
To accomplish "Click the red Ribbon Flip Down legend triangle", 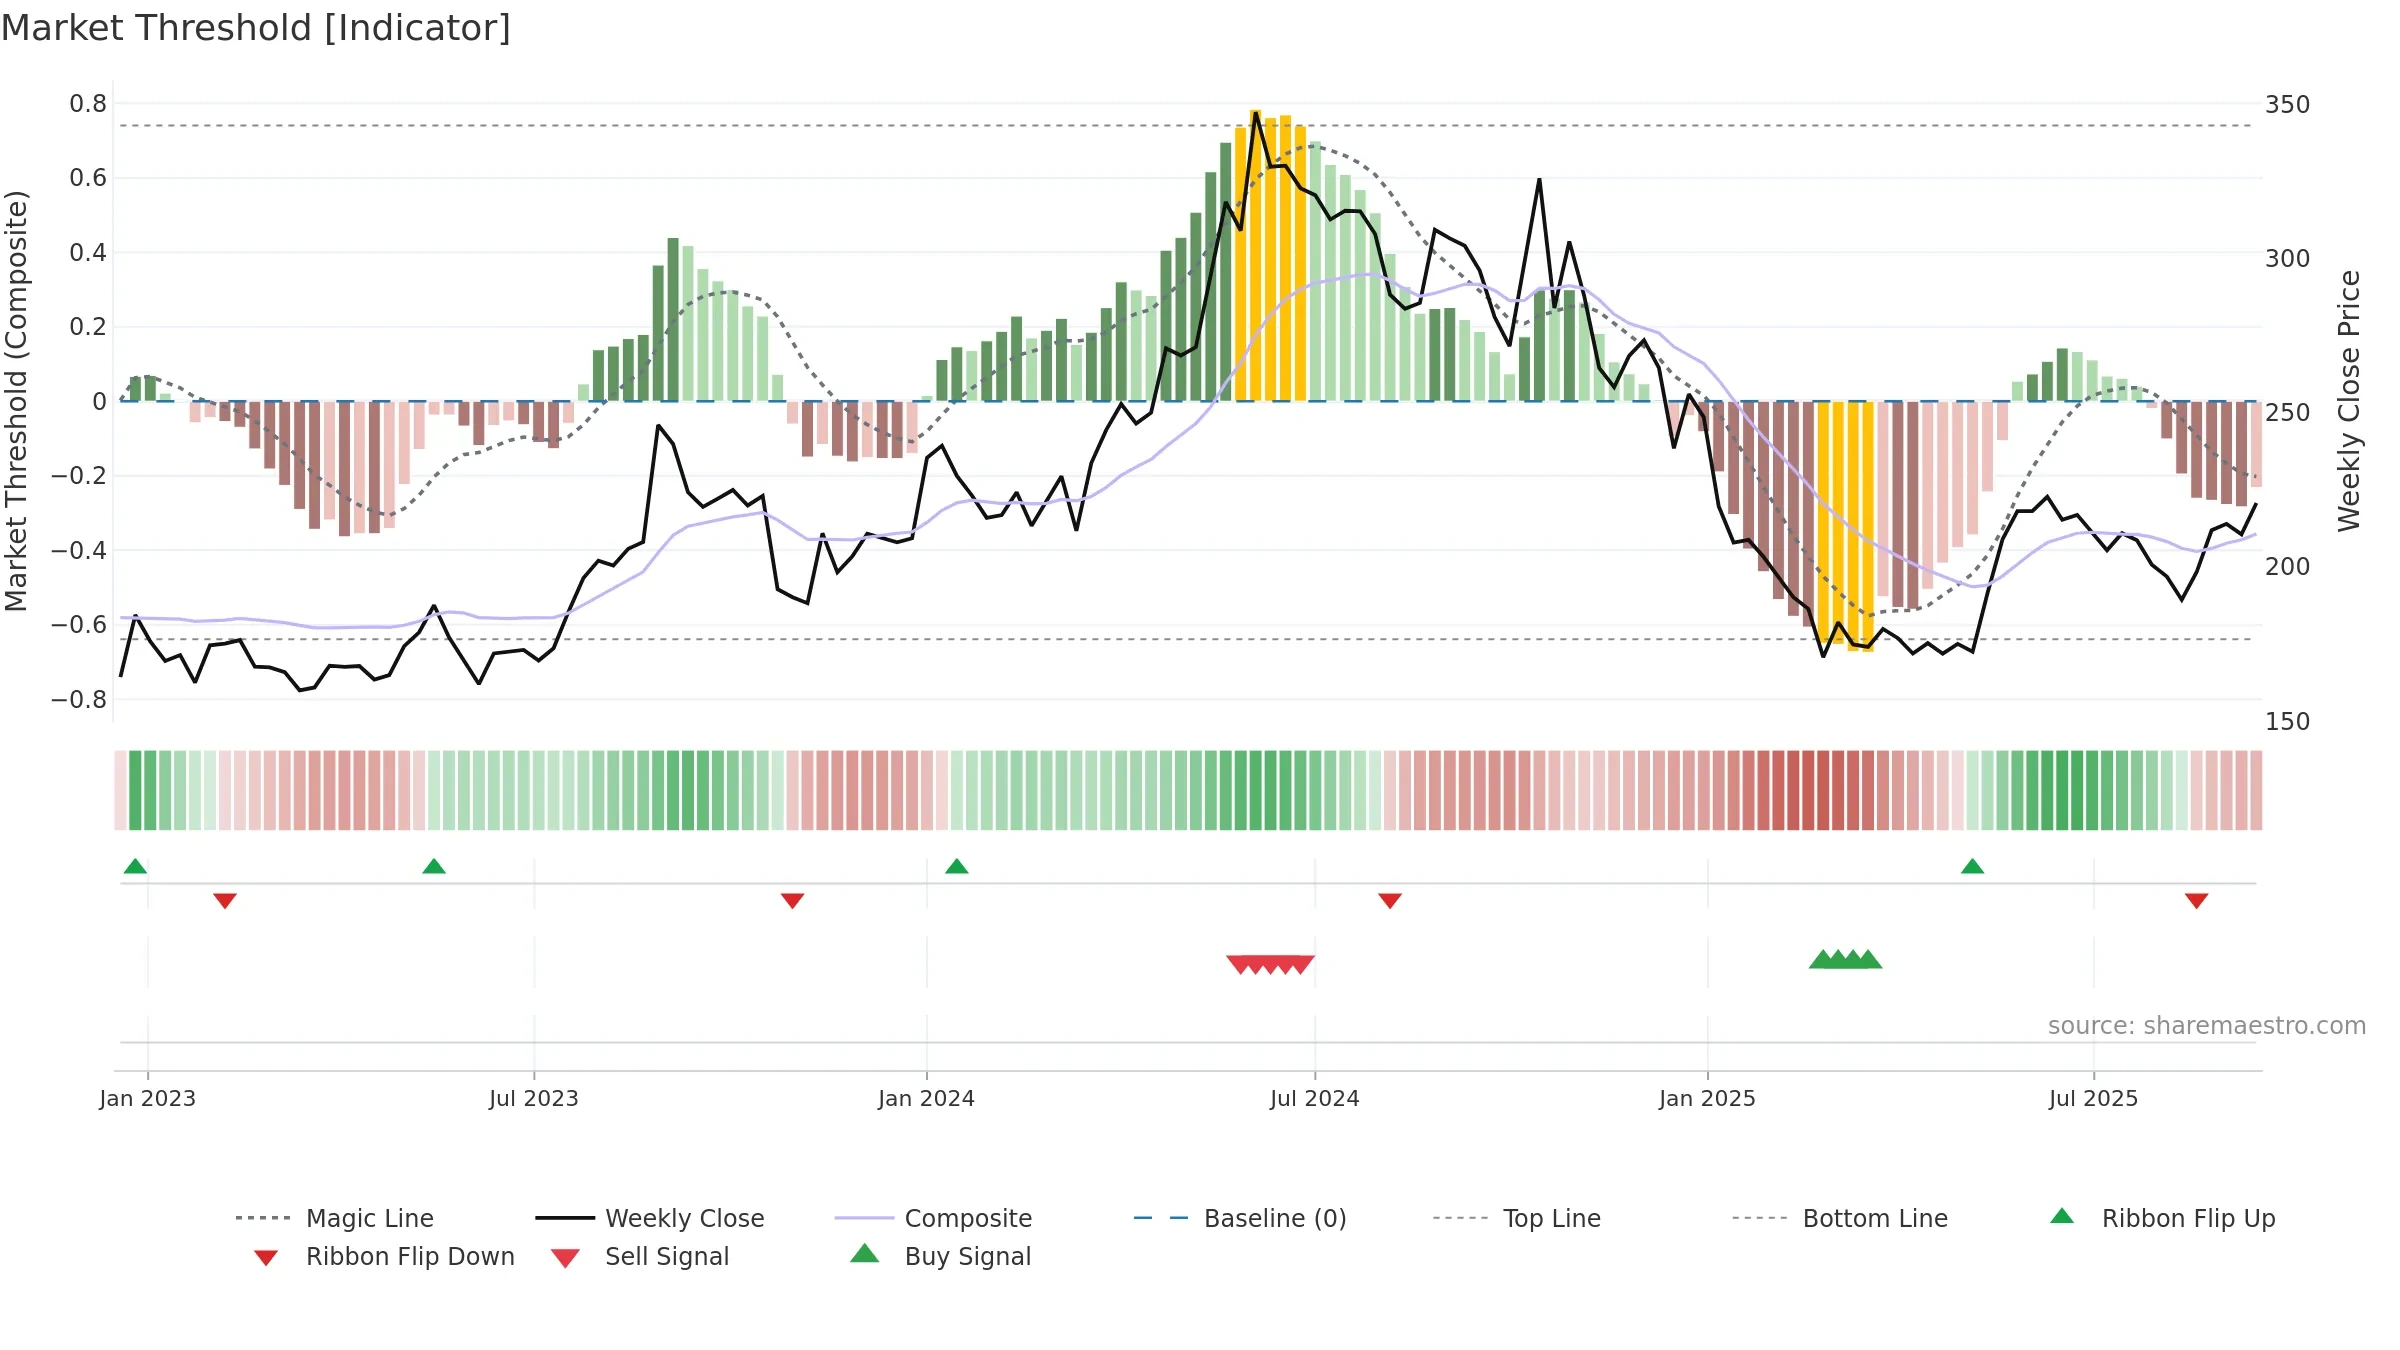I will [x=266, y=1258].
